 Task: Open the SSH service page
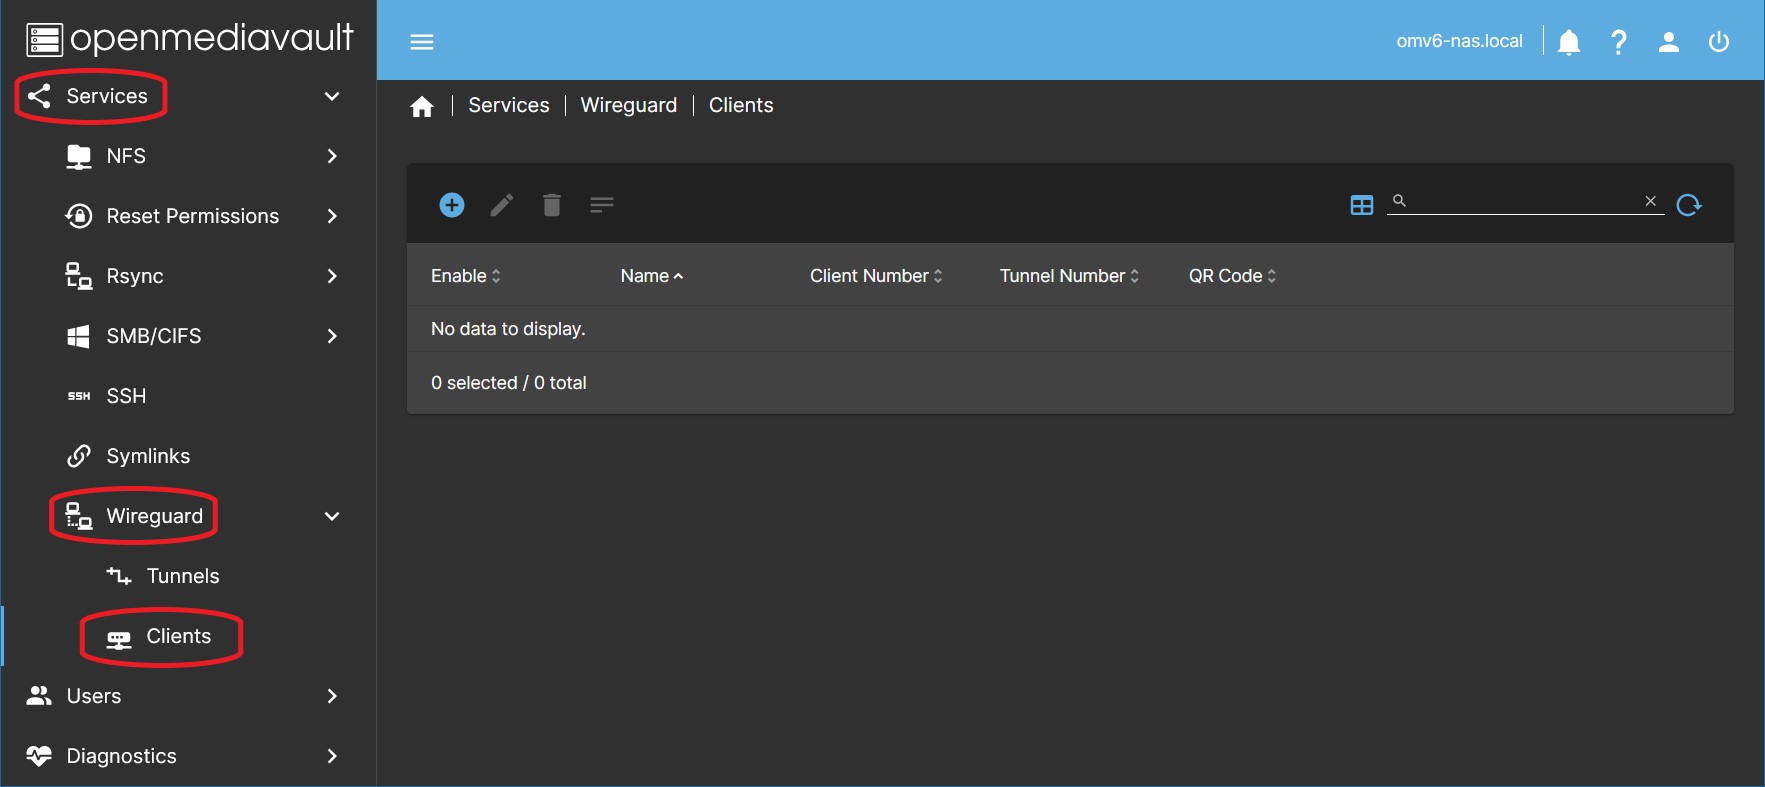pos(126,396)
